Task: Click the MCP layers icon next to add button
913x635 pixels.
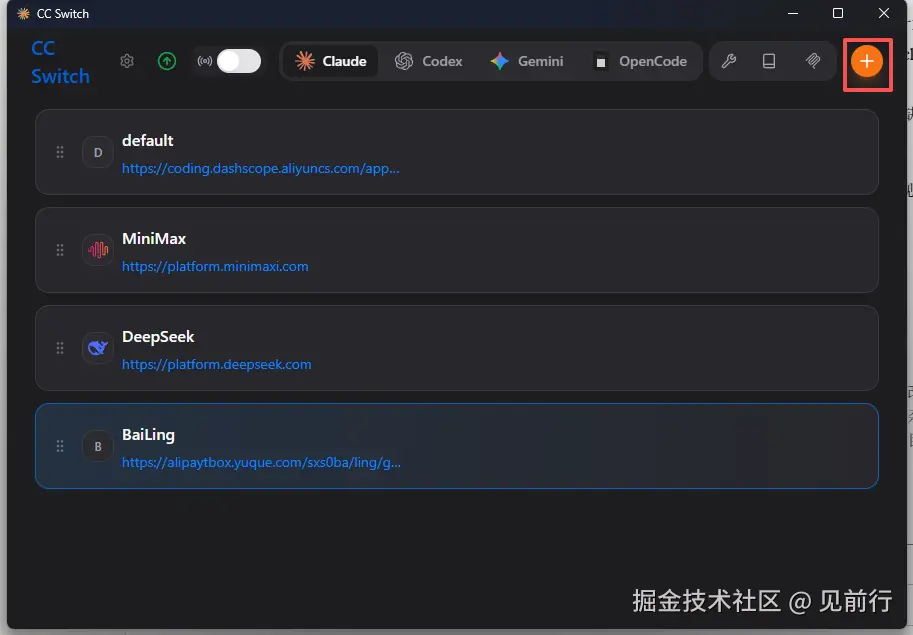Action: tap(813, 61)
